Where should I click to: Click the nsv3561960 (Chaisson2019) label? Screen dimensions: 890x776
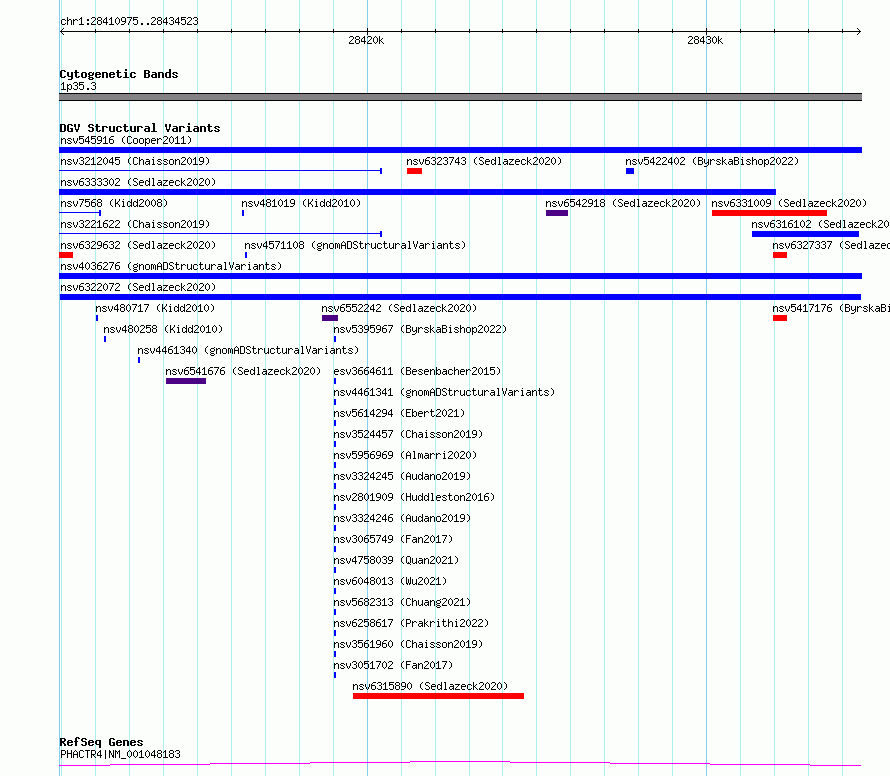408,644
